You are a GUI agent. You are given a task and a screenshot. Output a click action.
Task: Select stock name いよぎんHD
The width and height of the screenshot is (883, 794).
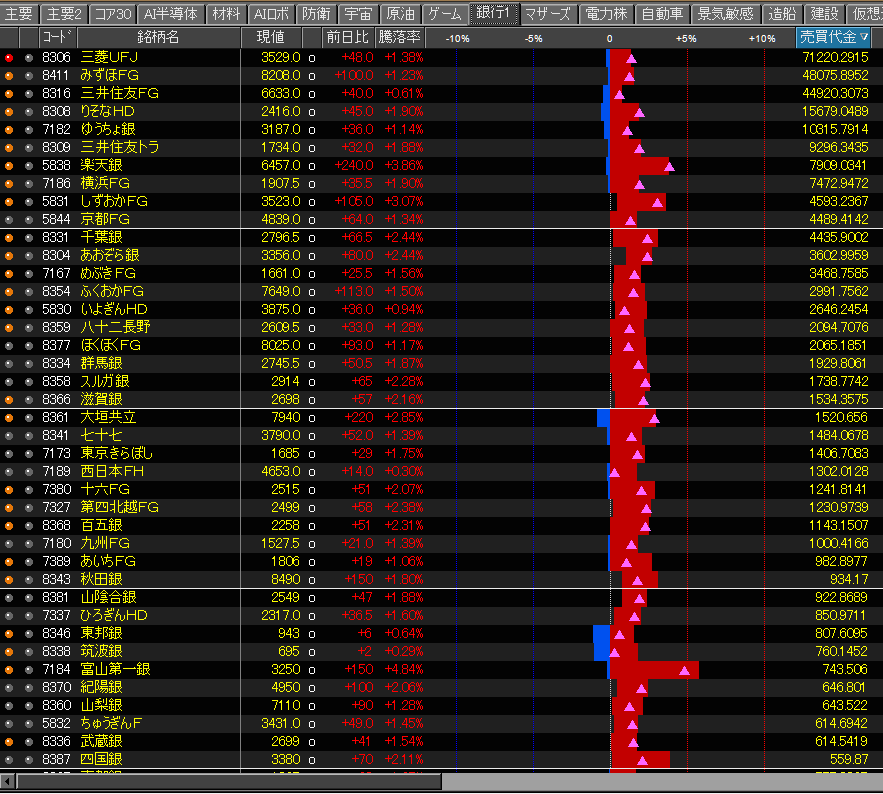[x=114, y=310]
